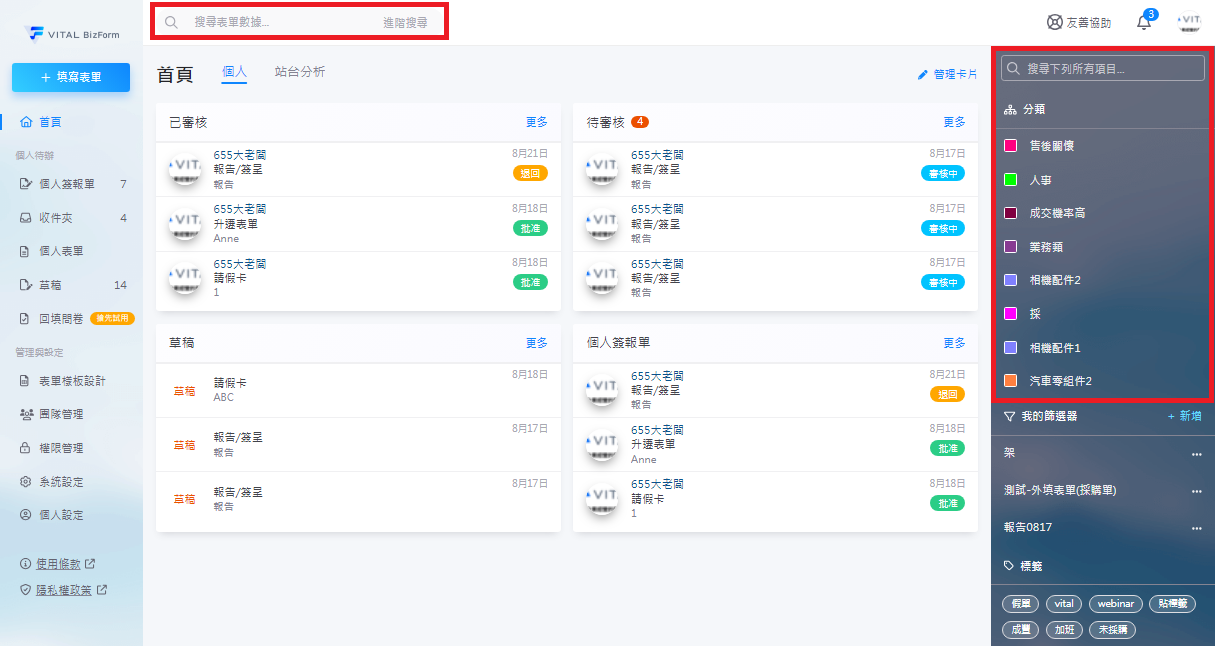Click the 首頁 home sidebar icon
This screenshot has width=1215, height=646.
27,122
